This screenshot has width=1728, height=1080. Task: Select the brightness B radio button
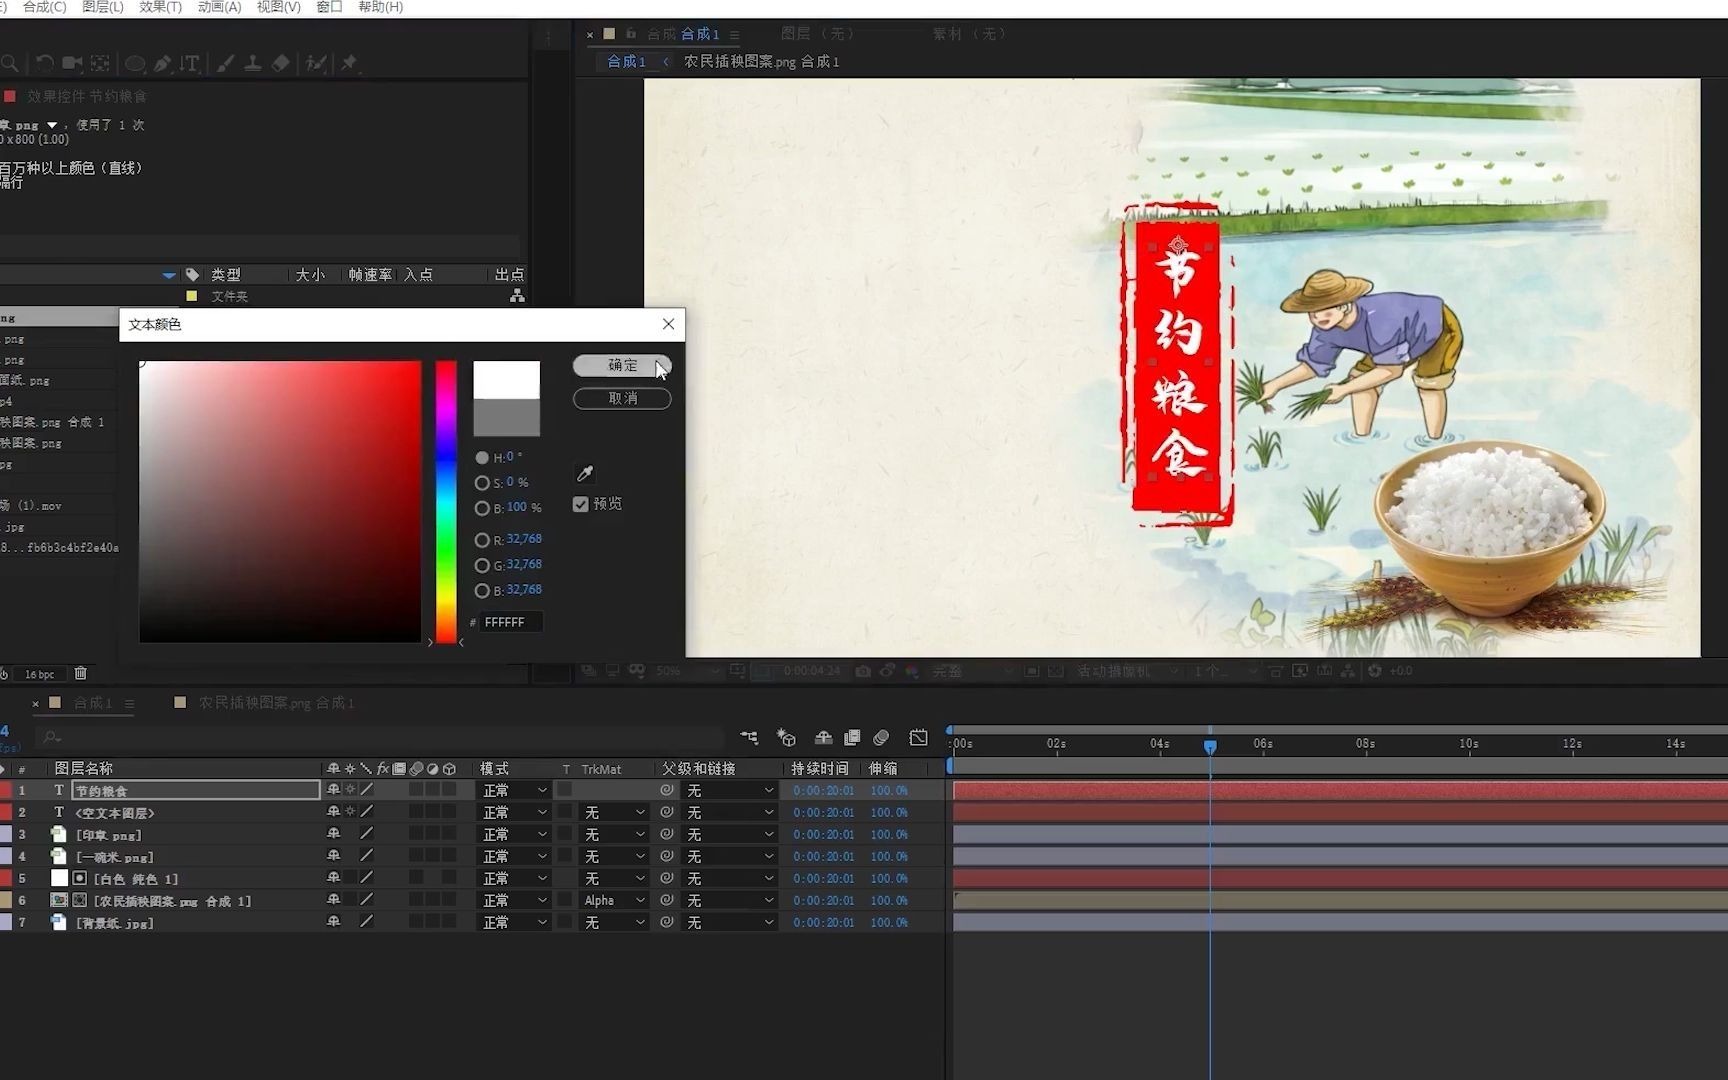click(x=482, y=508)
